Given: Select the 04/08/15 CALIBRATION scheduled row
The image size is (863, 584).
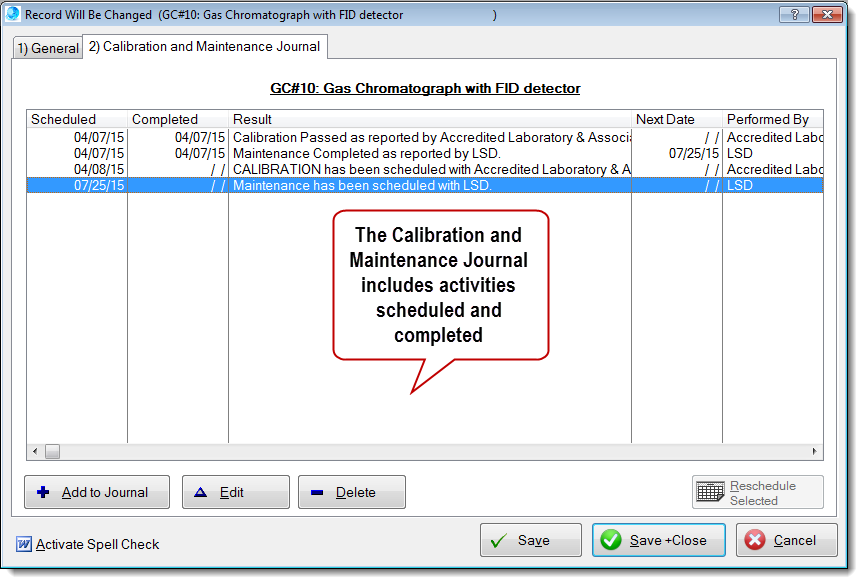Looking at the screenshot, I should click(x=430, y=169).
